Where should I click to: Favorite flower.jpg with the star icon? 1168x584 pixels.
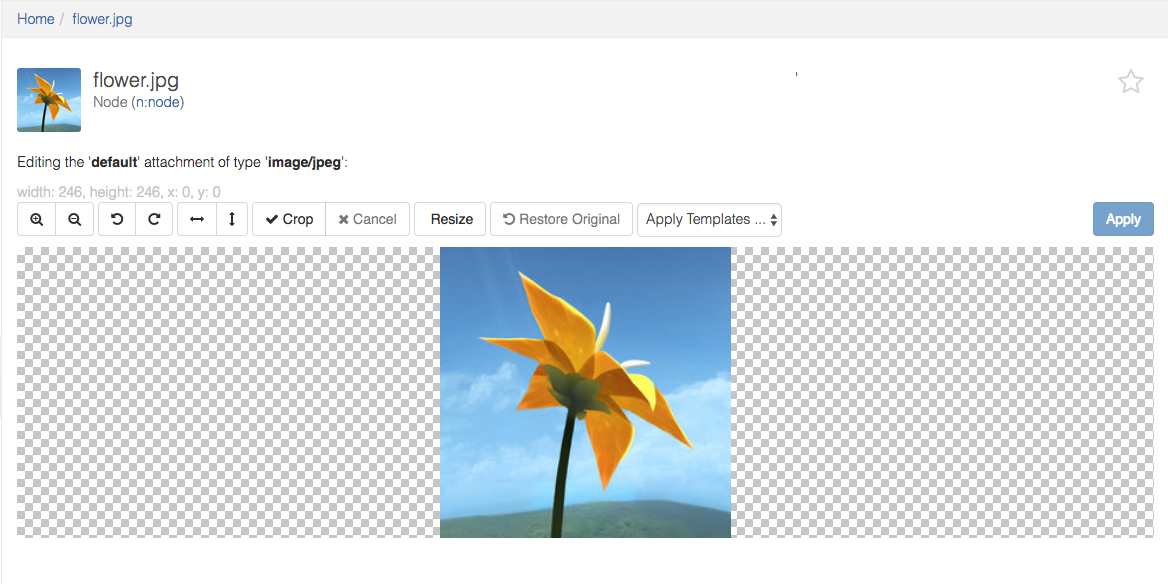click(x=1131, y=81)
